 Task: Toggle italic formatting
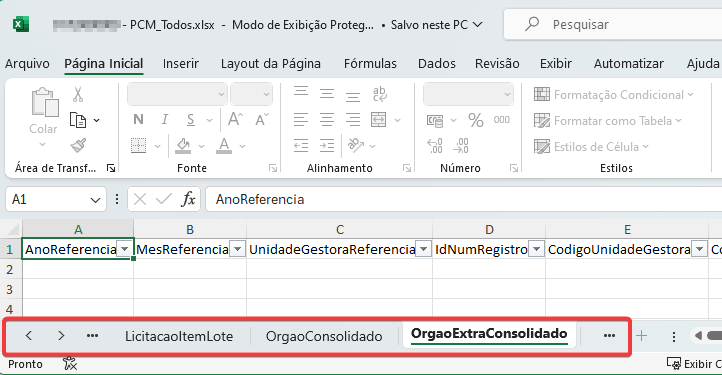click(x=164, y=120)
